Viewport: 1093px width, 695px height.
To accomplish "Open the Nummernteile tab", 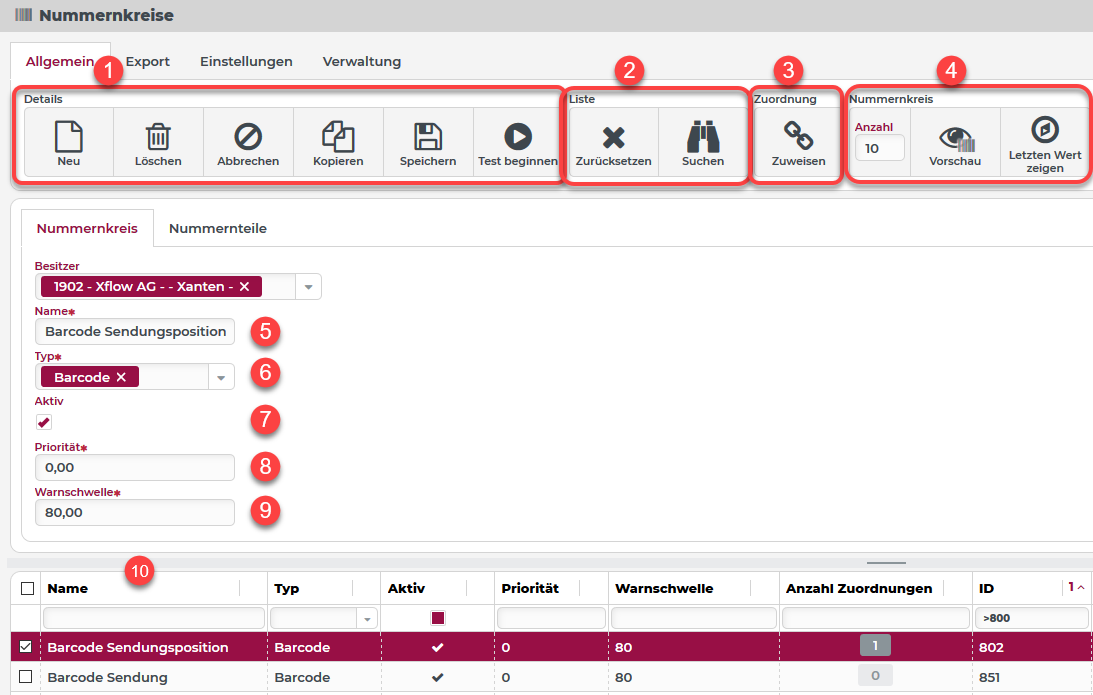I will (217, 229).
